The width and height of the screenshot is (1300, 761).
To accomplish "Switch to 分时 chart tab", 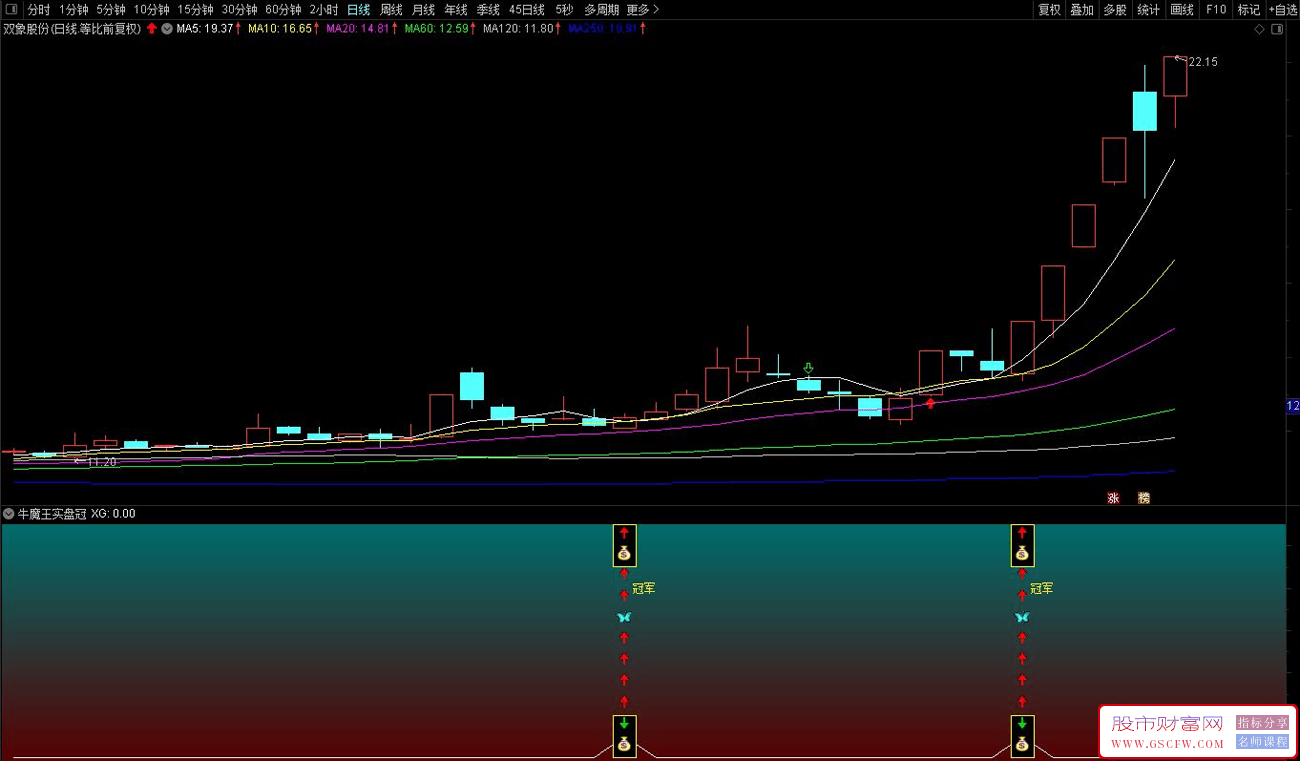I will tap(39, 9).
